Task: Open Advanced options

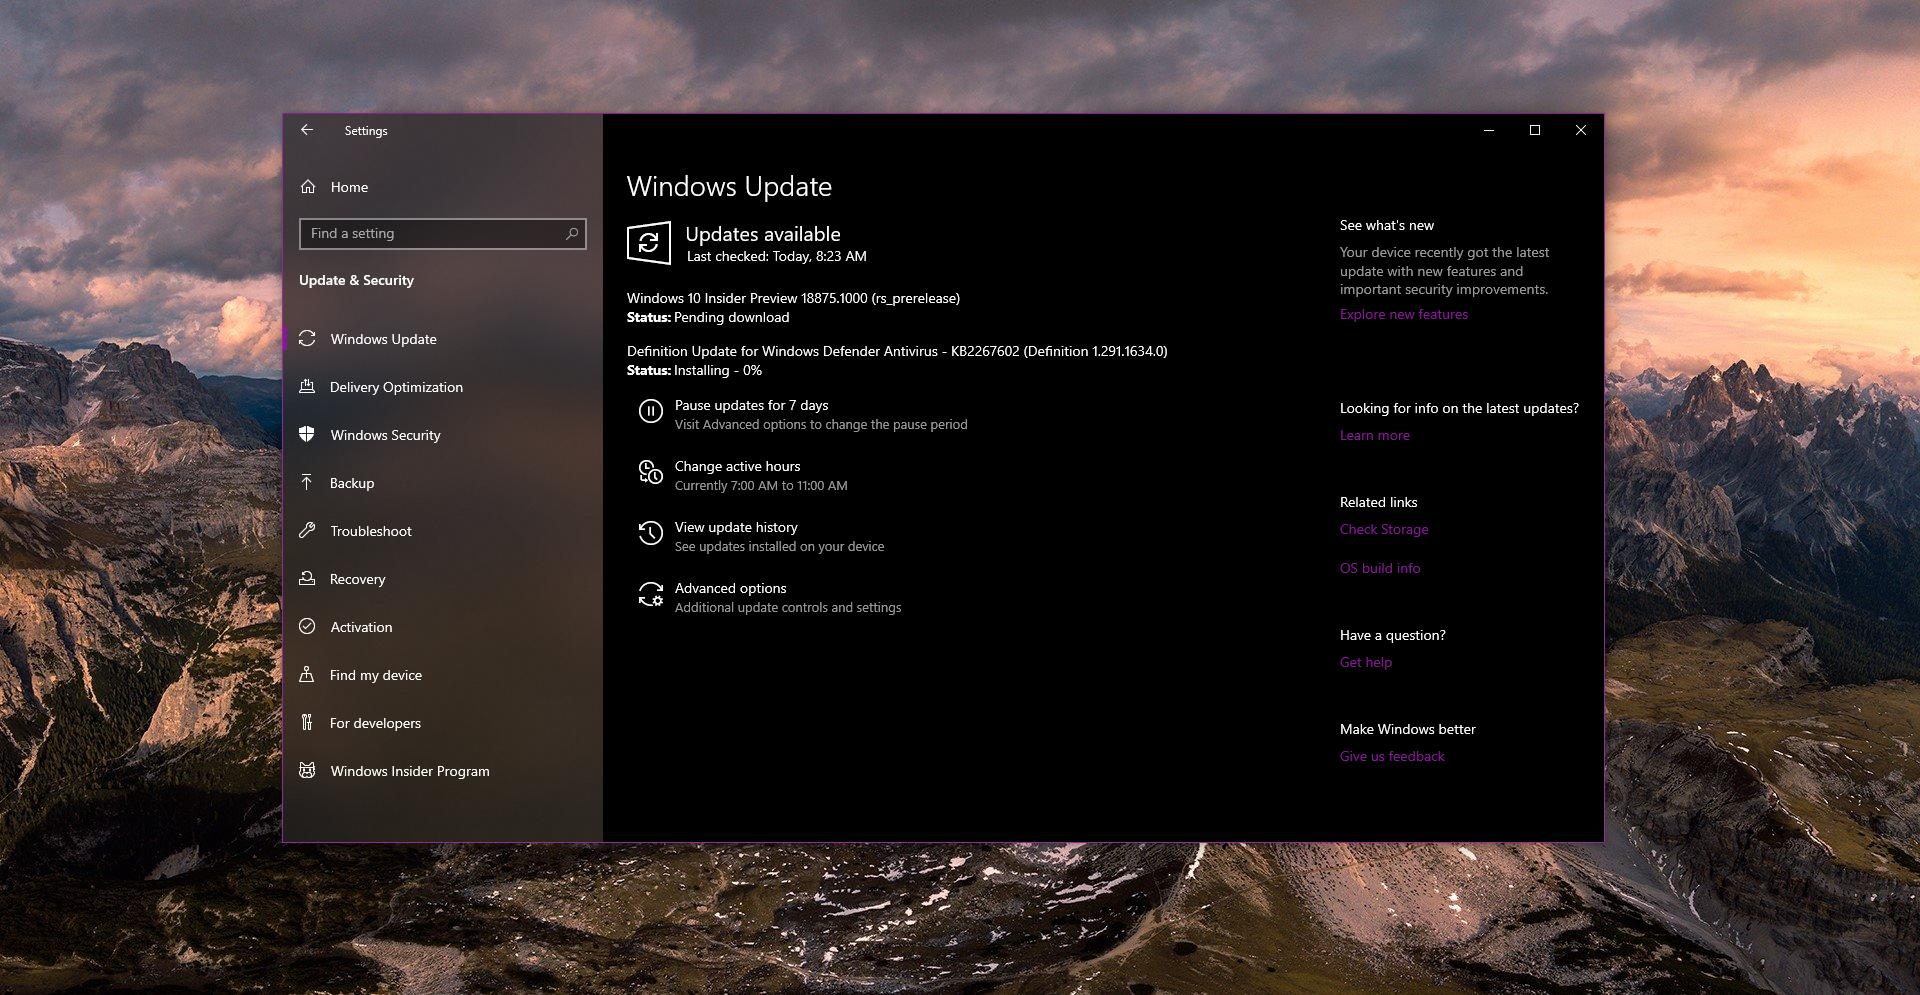Action: [730, 588]
